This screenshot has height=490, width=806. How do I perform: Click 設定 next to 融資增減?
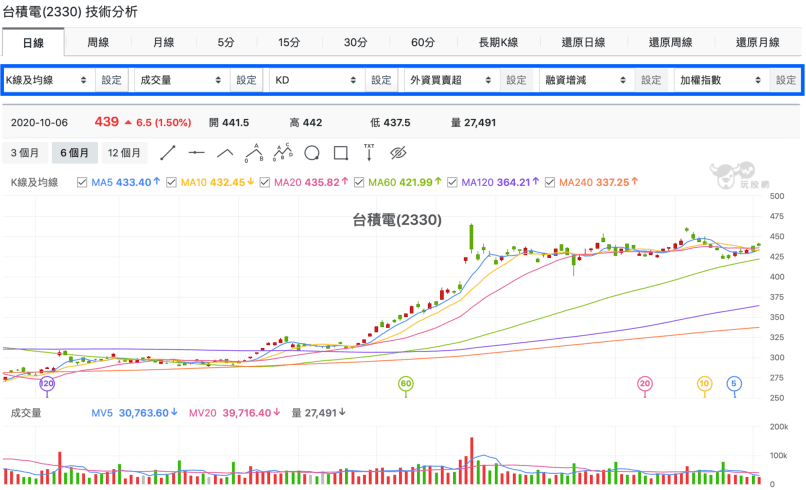pyautogui.click(x=651, y=80)
